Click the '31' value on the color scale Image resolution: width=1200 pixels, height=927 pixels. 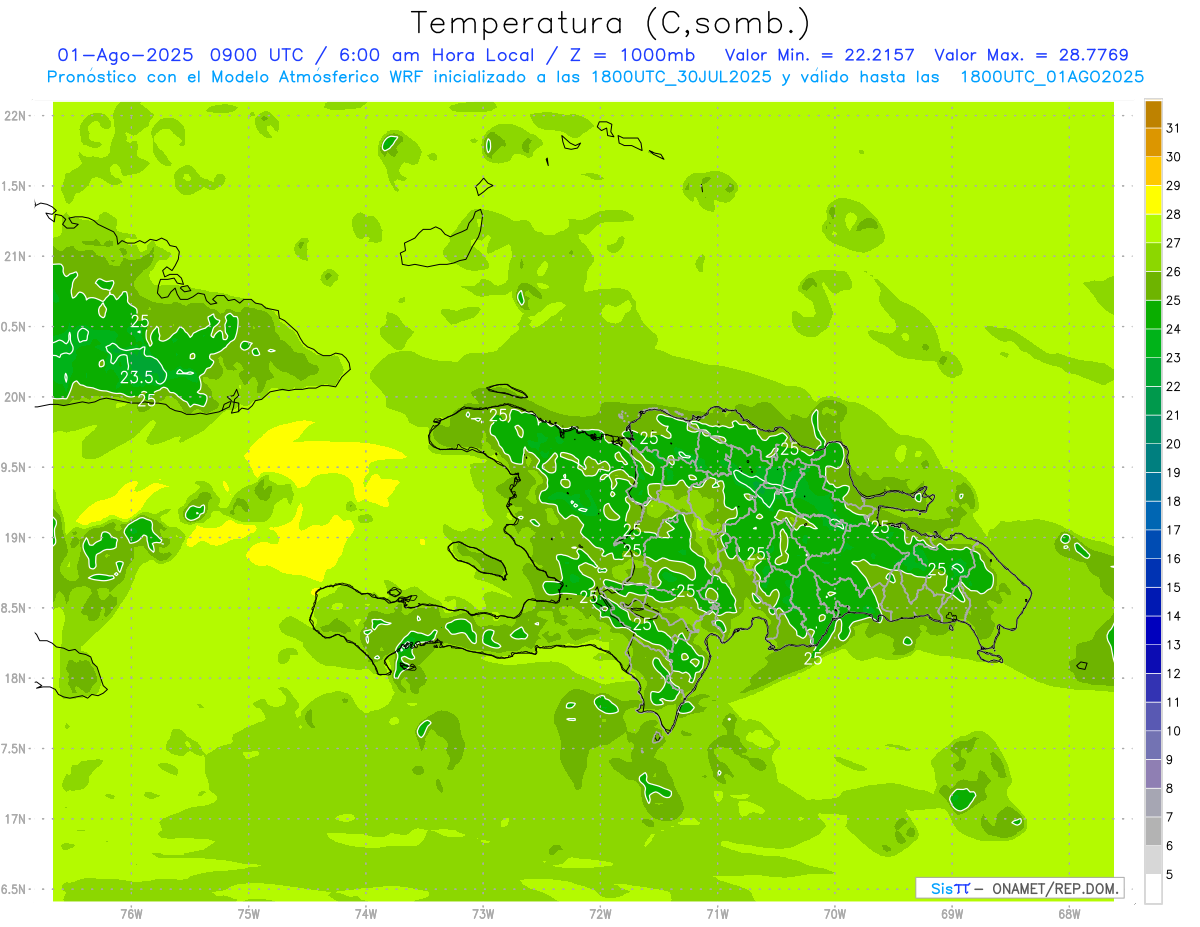1174,128
